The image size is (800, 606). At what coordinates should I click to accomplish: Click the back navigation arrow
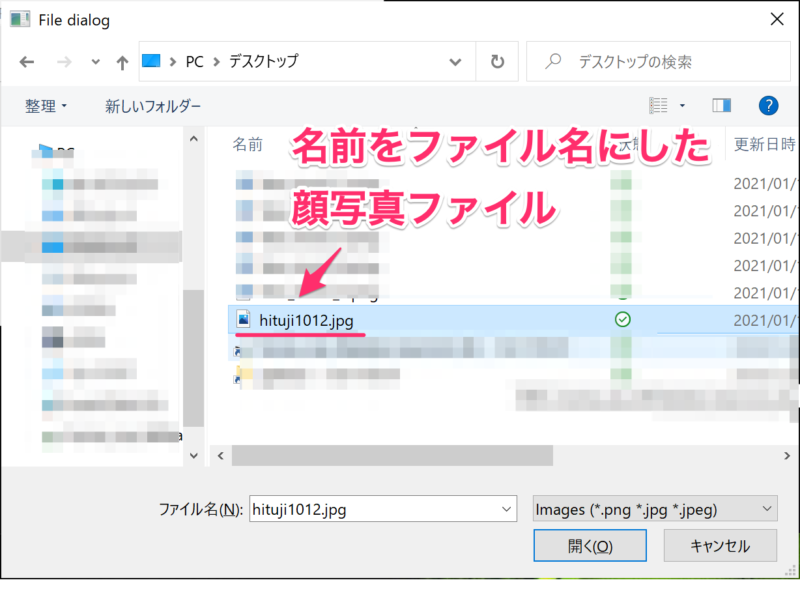27,61
